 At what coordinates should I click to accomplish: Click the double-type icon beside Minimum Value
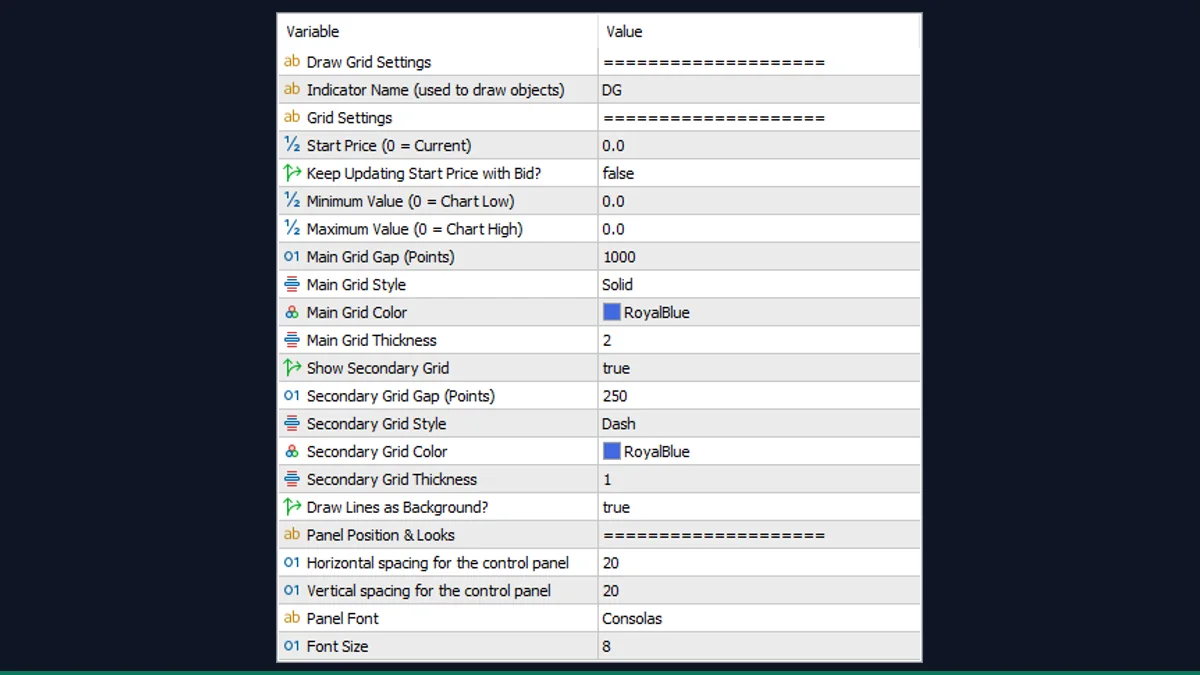pyautogui.click(x=292, y=201)
